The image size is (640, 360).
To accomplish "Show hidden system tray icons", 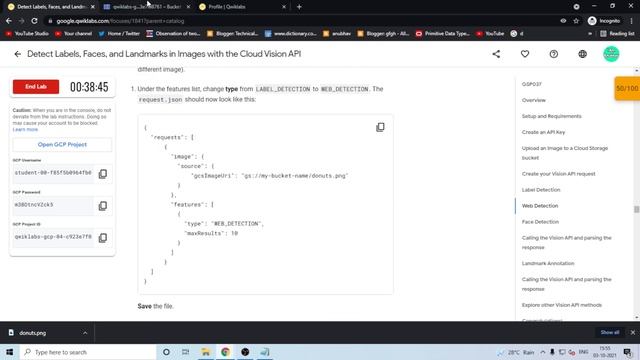I will pos(542,352).
